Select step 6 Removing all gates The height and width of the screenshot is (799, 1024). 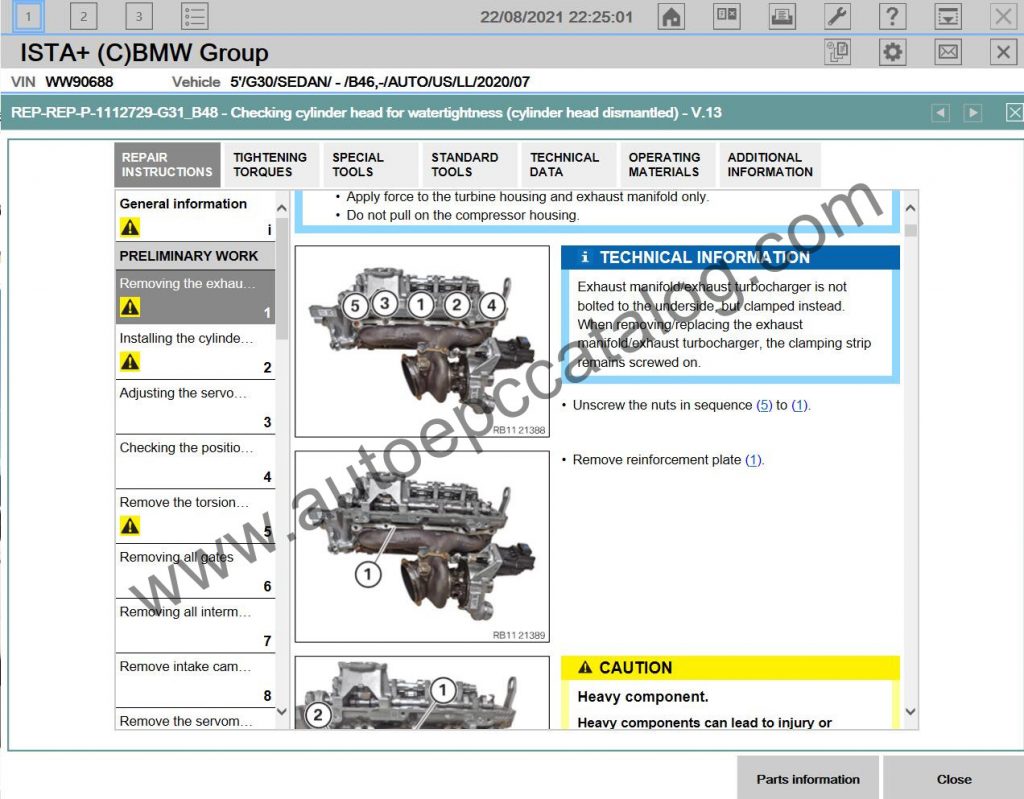click(195, 571)
